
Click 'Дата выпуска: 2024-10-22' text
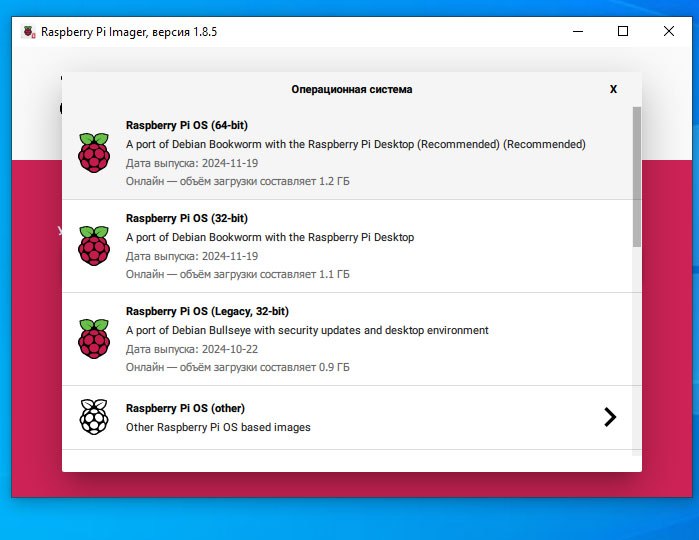(x=192, y=349)
